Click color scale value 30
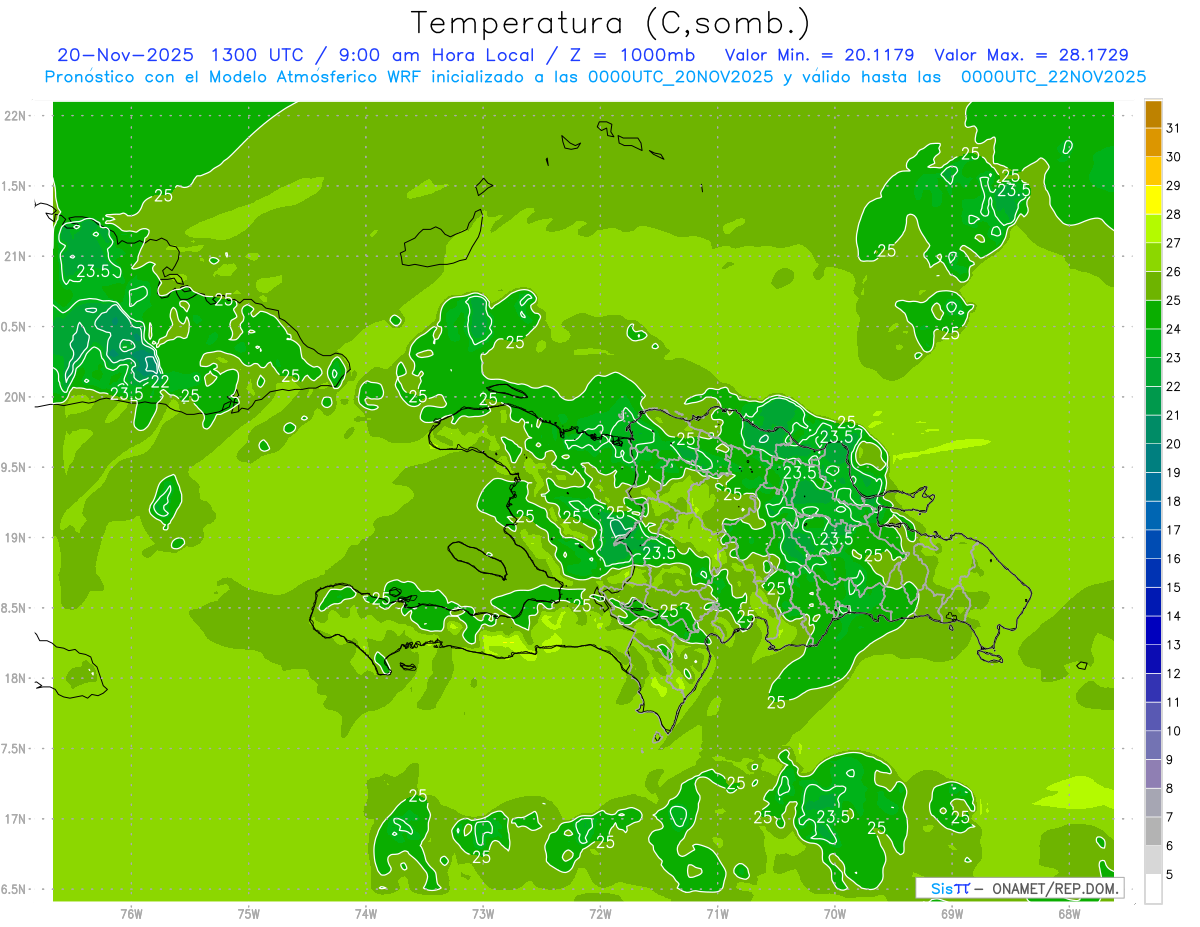The height and width of the screenshot is (927, 1200). pyautogui.click(x=1173, y=157)
